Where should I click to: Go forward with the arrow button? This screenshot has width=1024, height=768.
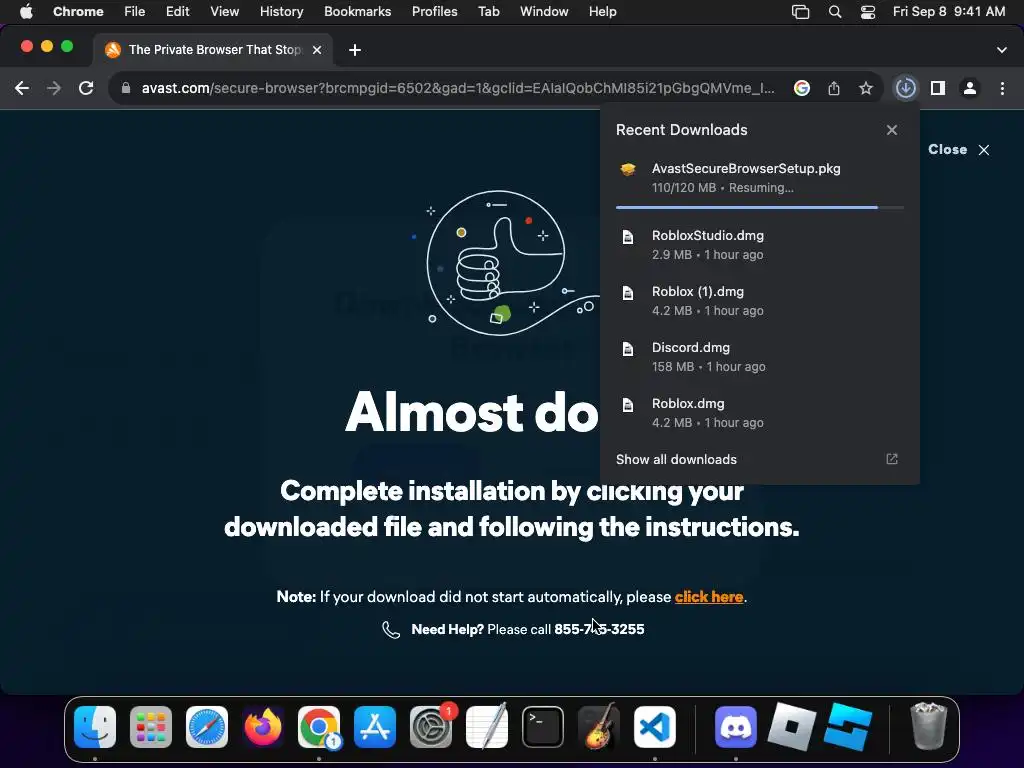tap(54, 88)
